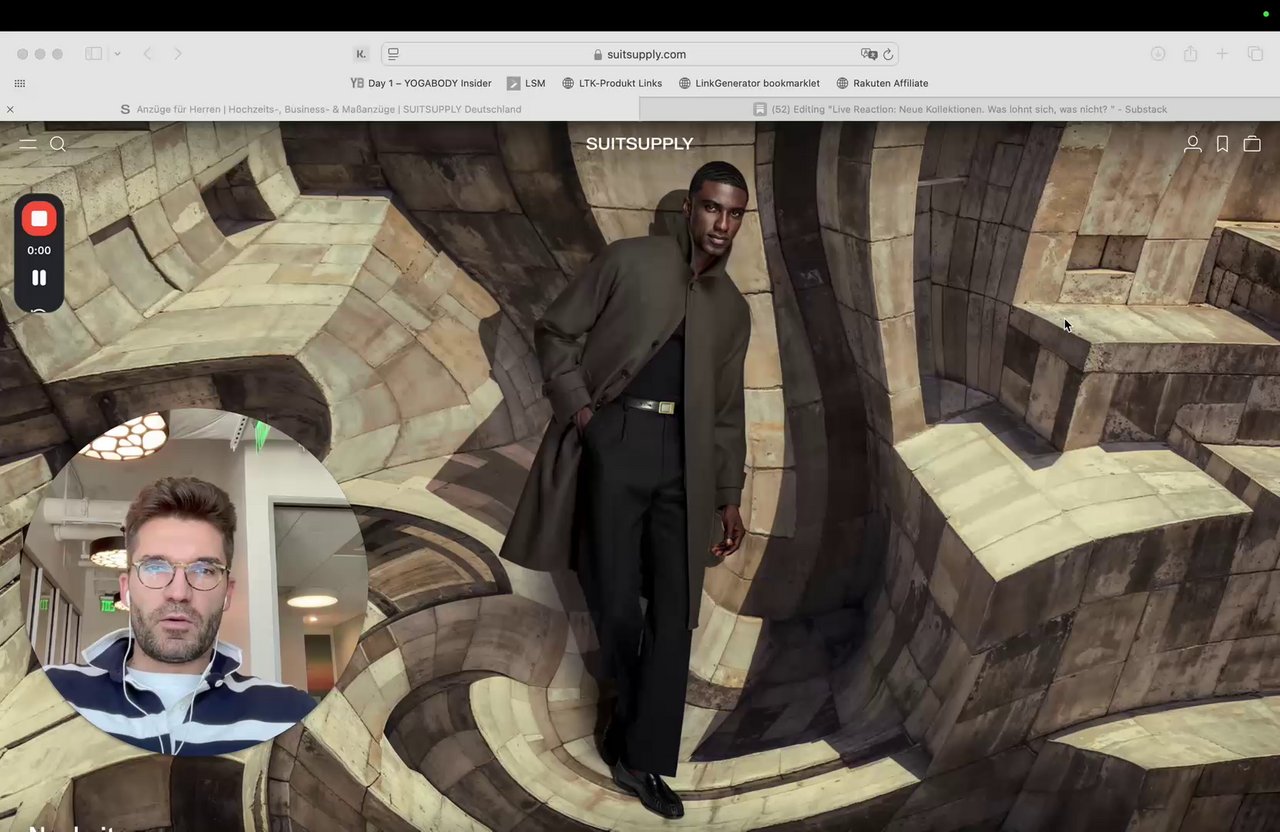Show the tab overview
This screenshot has width=1280, height=832.
[1254, 54]
